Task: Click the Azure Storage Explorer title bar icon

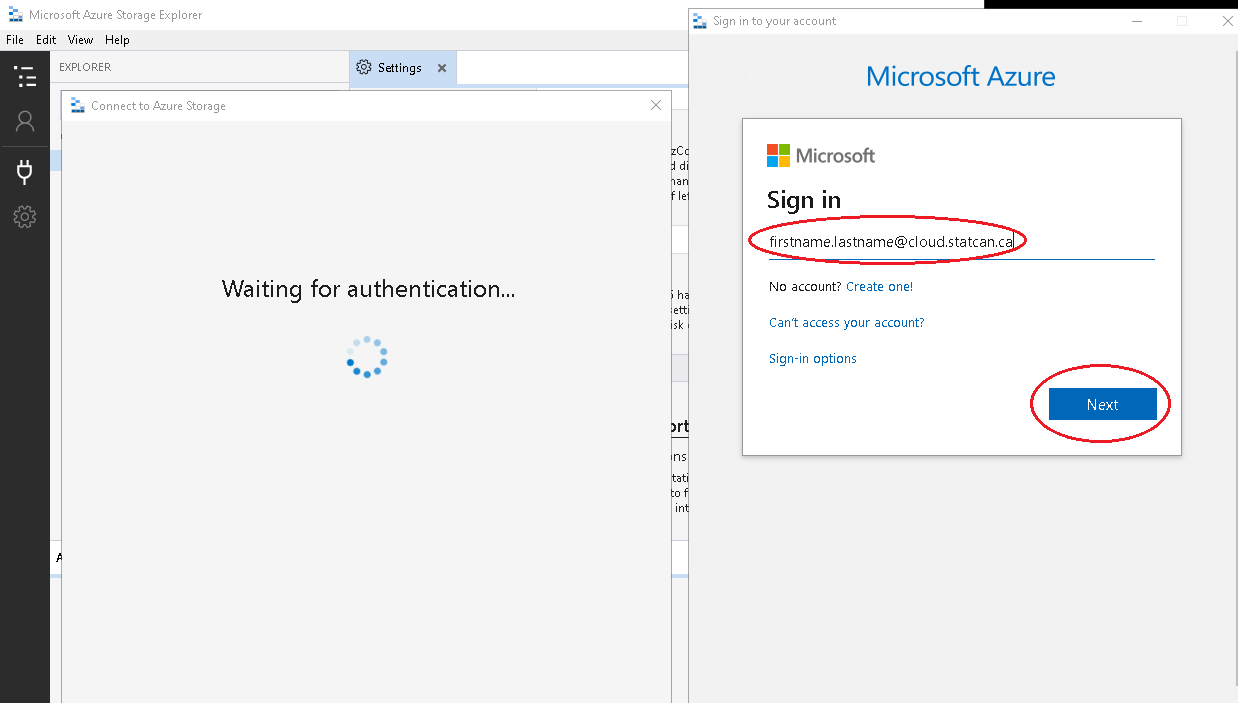Action: (x=14, y=14)
